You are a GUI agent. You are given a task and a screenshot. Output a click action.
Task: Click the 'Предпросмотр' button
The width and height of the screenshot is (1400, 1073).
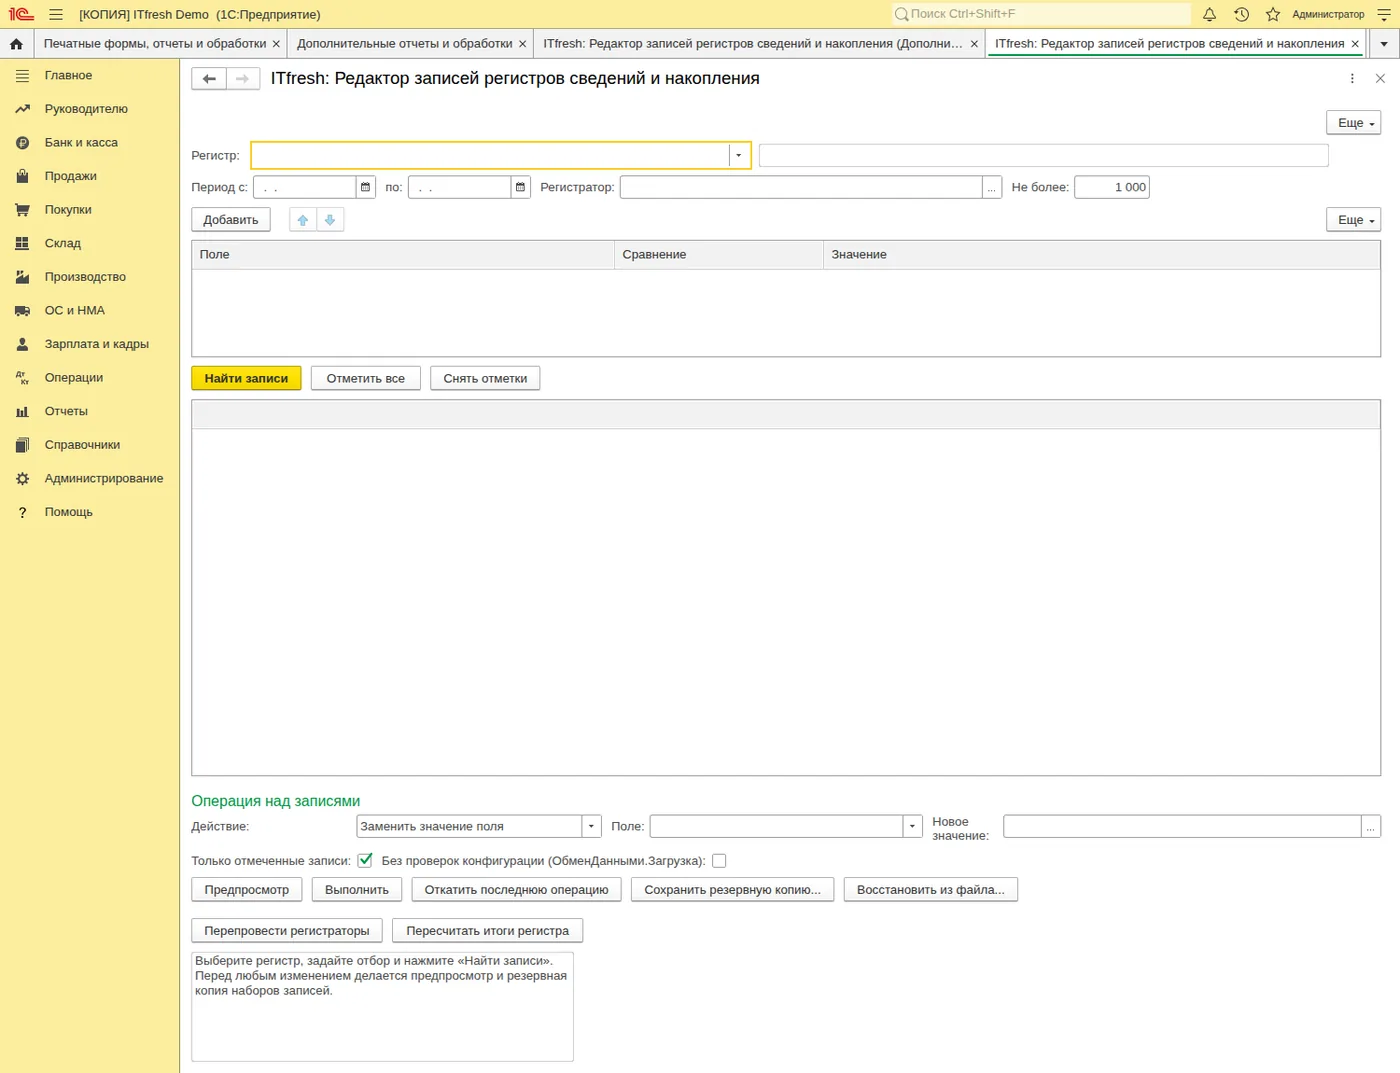point(247,890)
